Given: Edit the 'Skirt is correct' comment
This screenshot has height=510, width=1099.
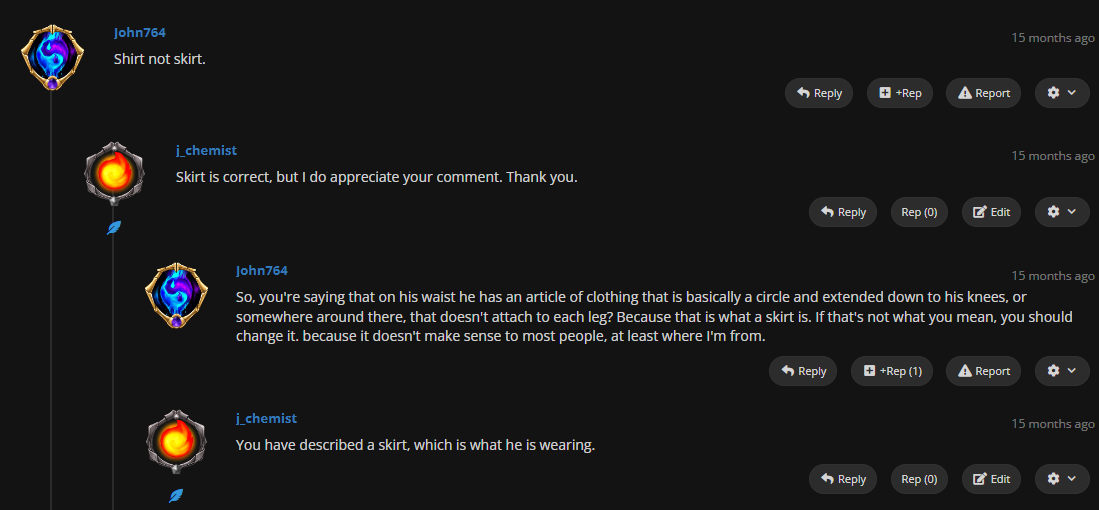Looking at the screenshot, I should click(x=991, y=212).
